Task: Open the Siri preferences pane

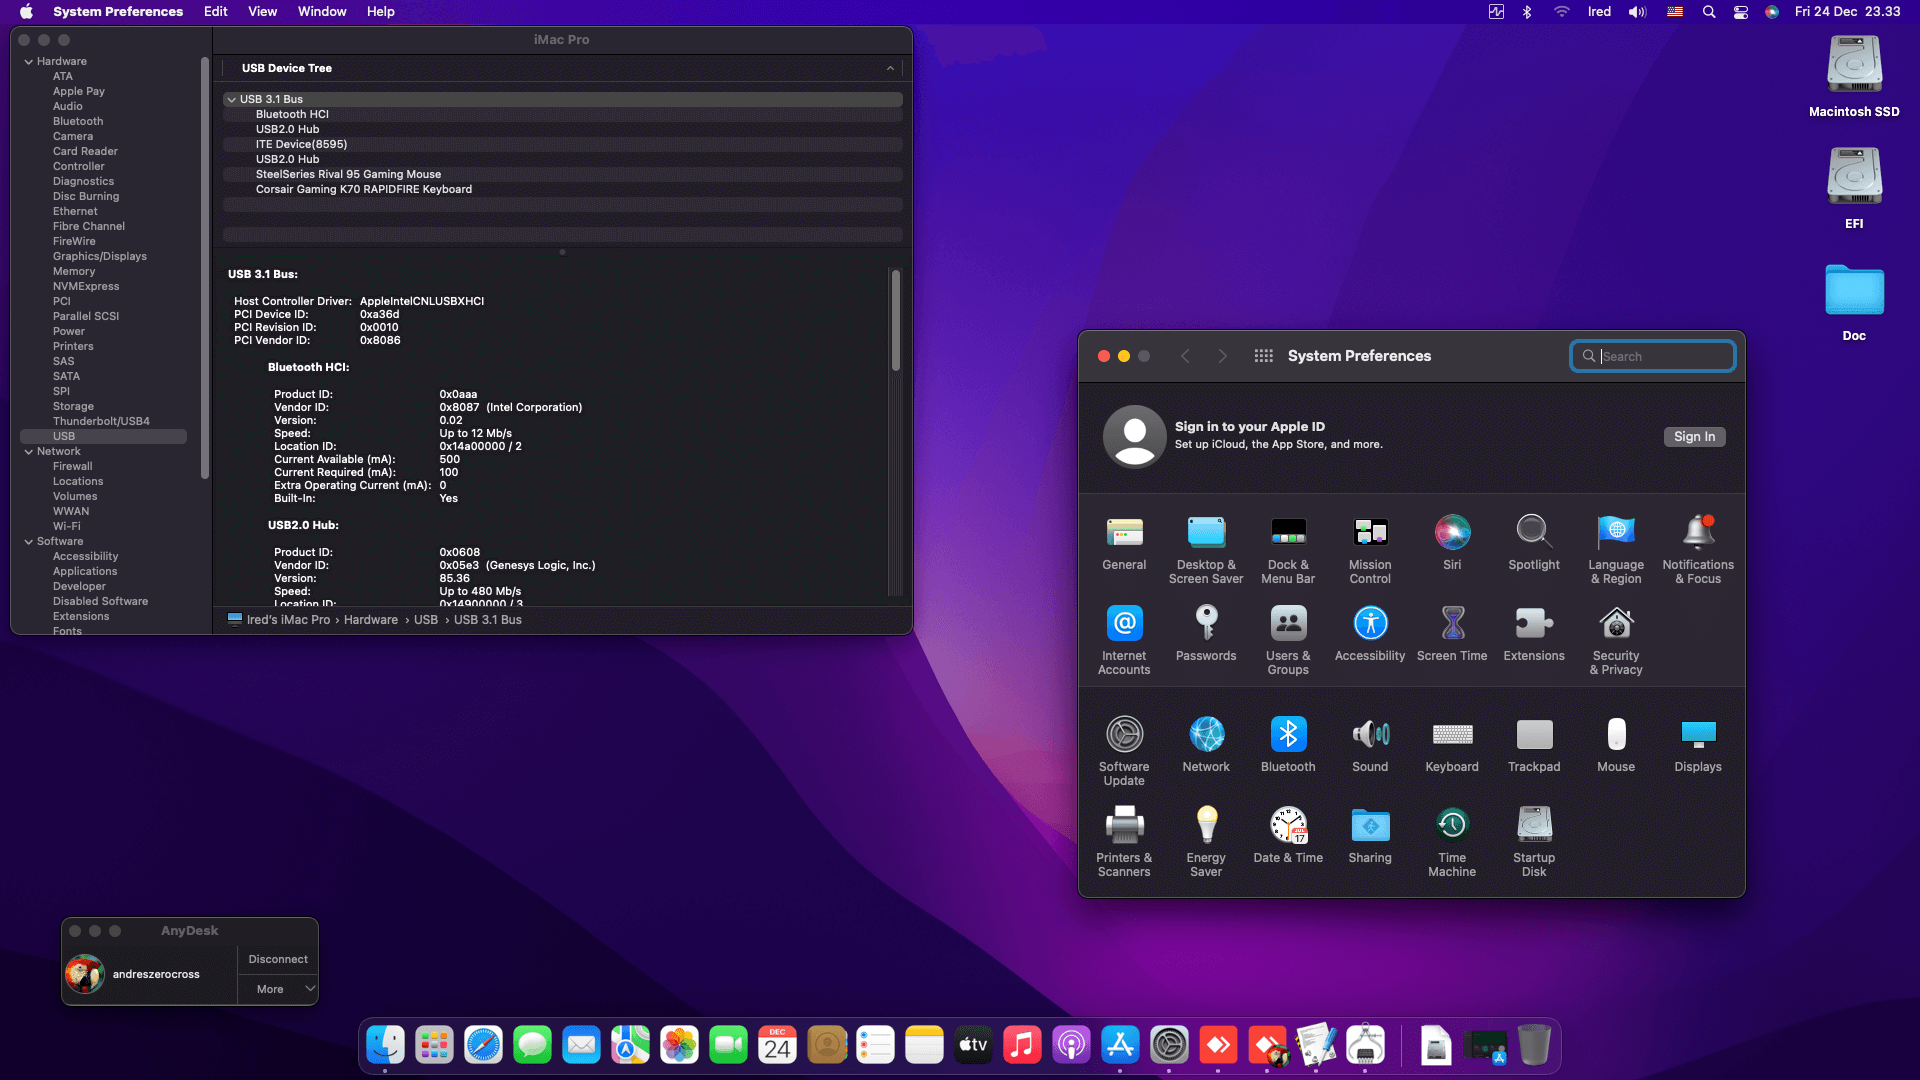Action: click(x=1452, y=543)
